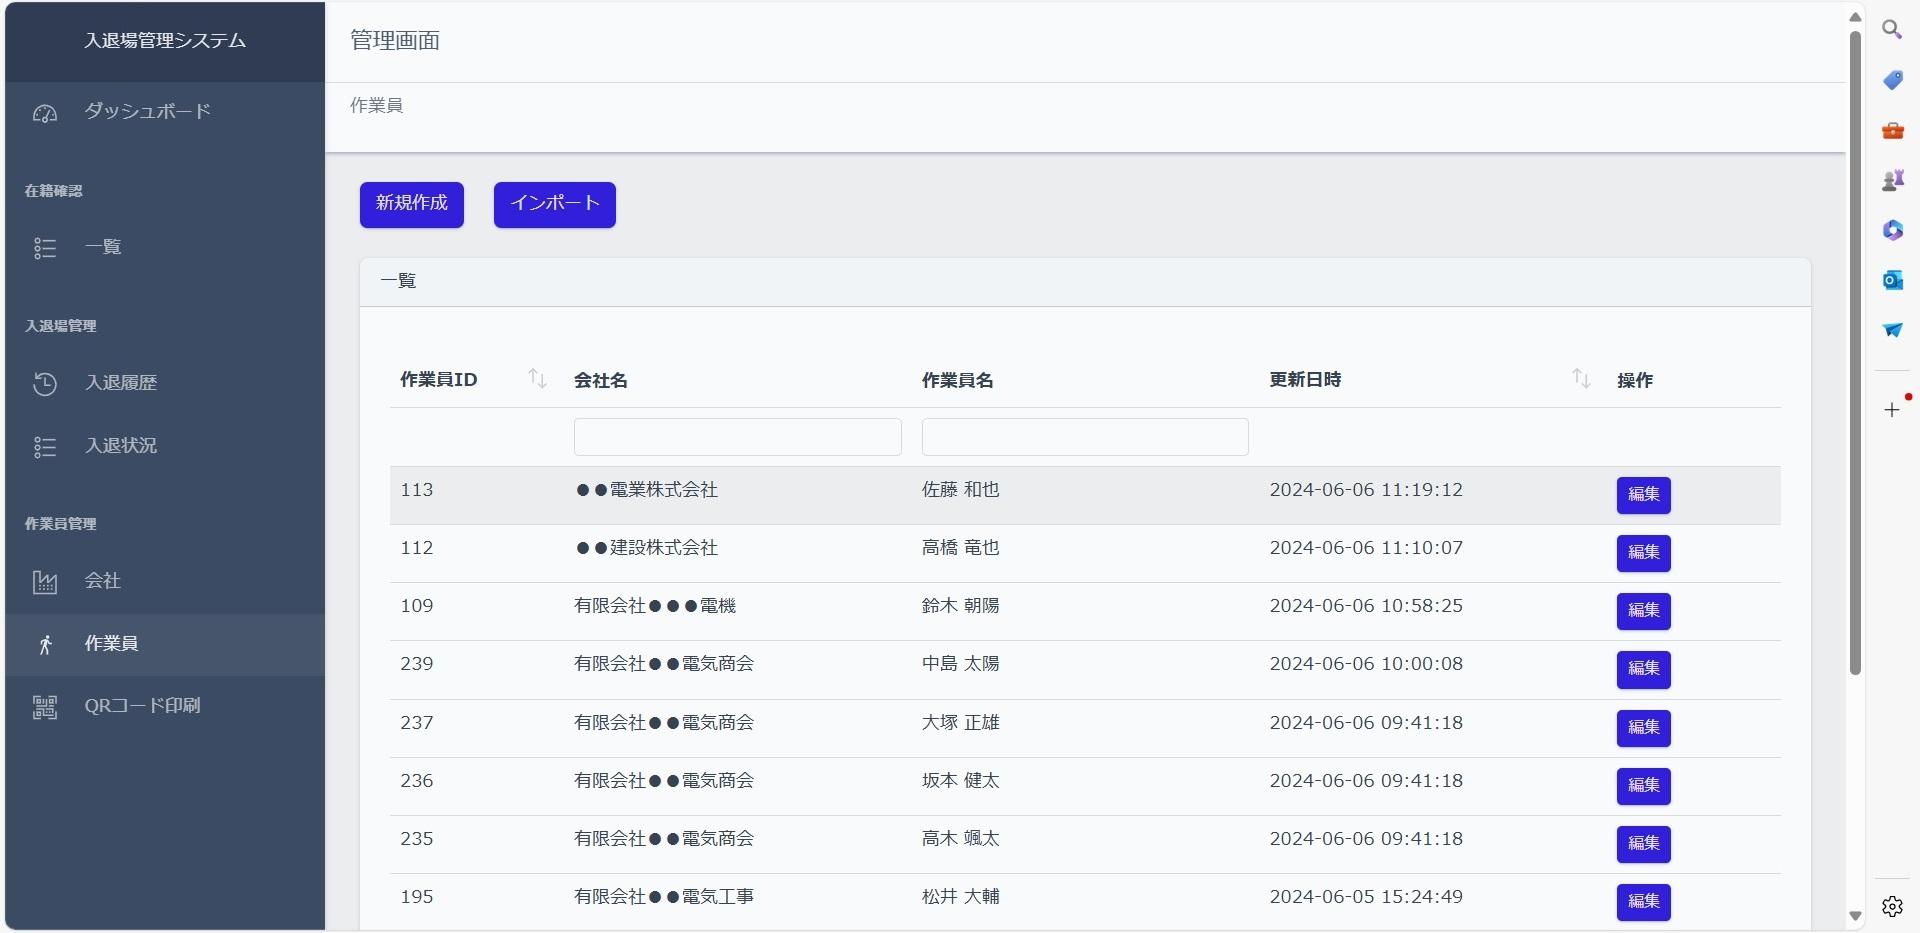Image resolution: width=1920 pixels, height=933 pixels.
Task: Click the 作業員 breadcrumb text
Action: pyautogui.click(x=376, y=105)
